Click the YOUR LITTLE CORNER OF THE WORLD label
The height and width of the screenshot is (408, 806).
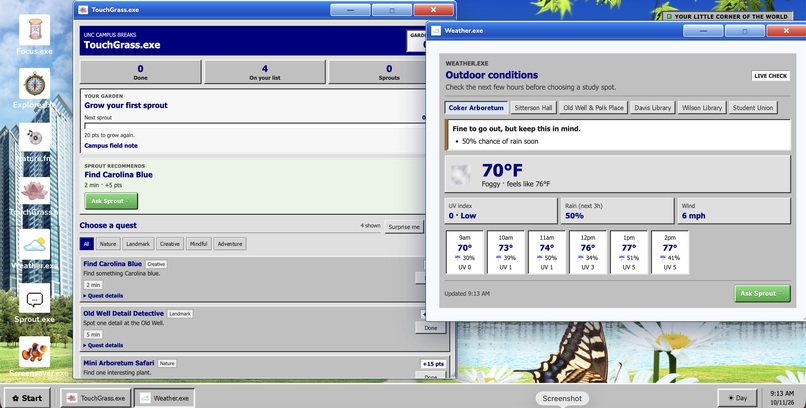[727, 16]
